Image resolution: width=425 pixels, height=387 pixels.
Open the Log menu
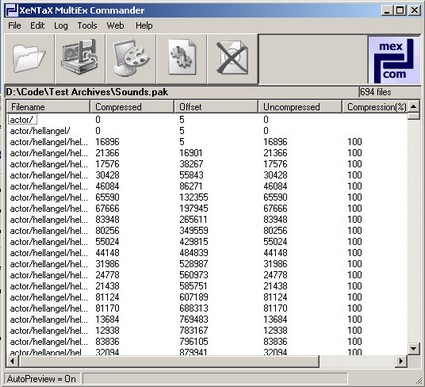pos(61,26)
